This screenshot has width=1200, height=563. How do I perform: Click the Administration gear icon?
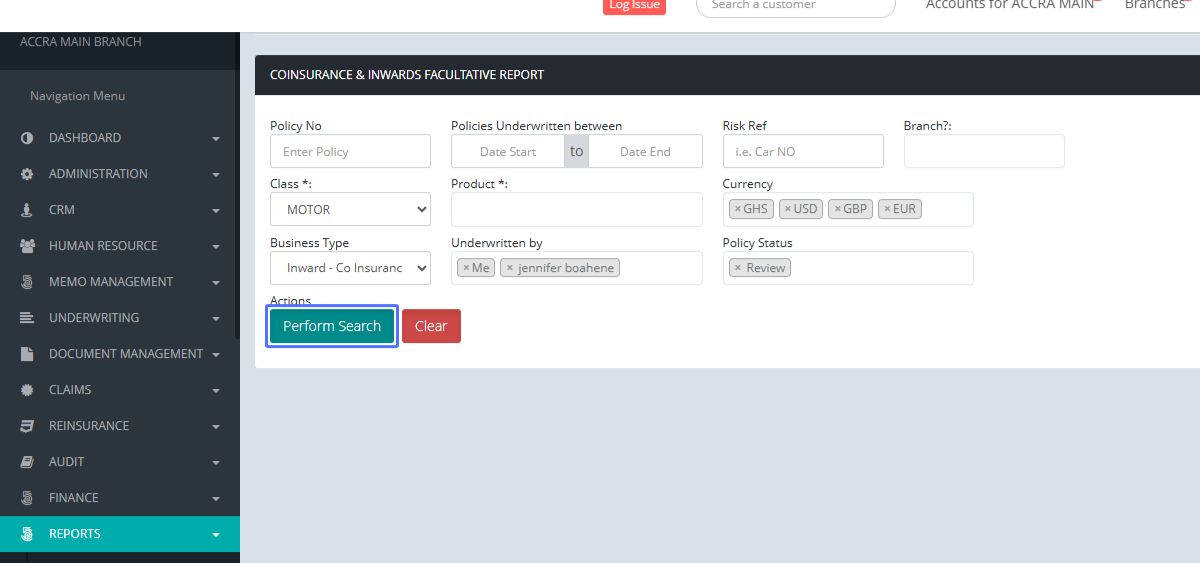point(27,174)
